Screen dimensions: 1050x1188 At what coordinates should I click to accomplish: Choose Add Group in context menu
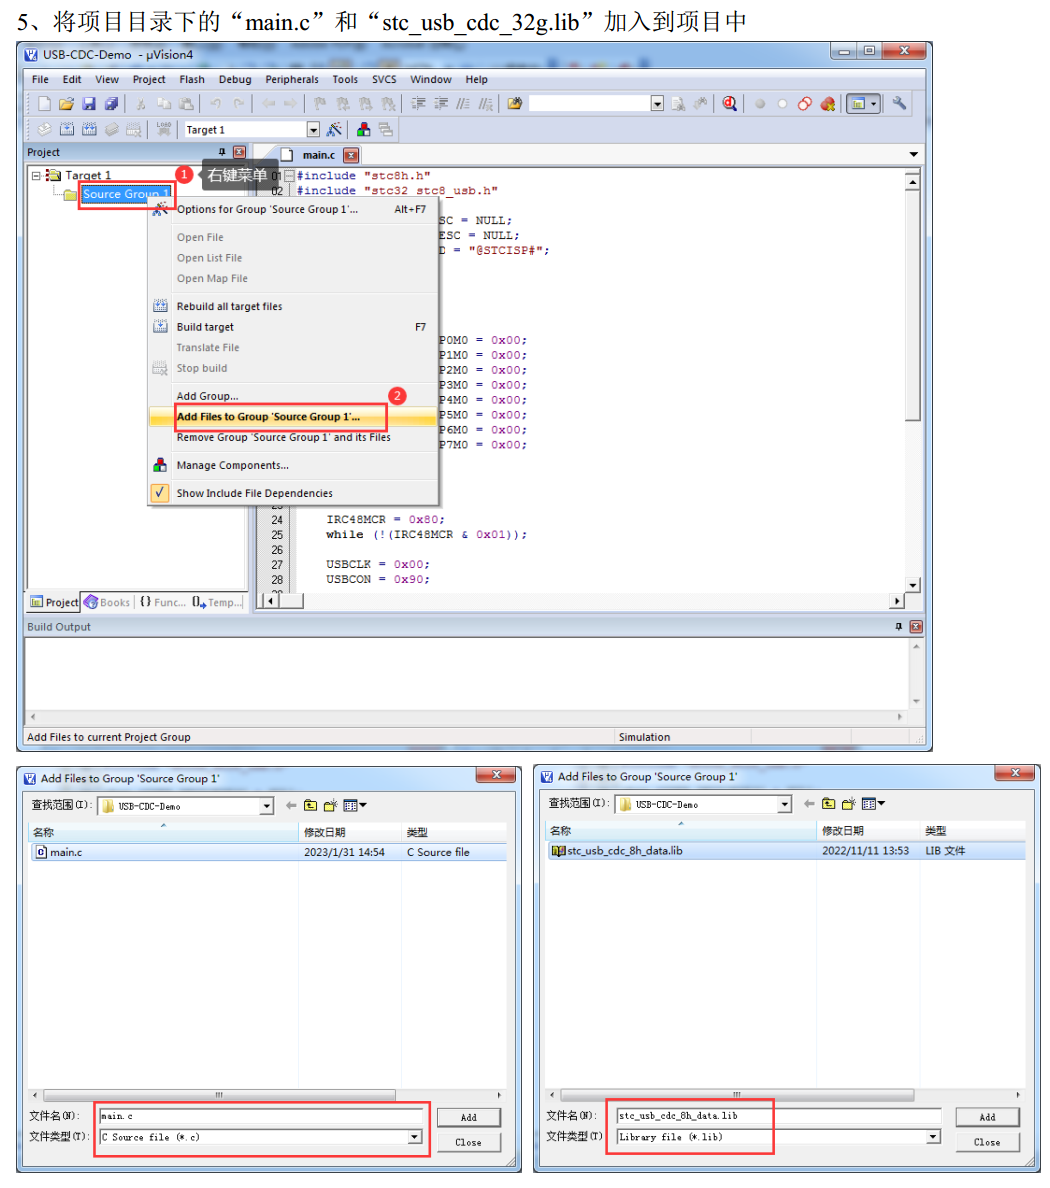click(x=293, y=395)
